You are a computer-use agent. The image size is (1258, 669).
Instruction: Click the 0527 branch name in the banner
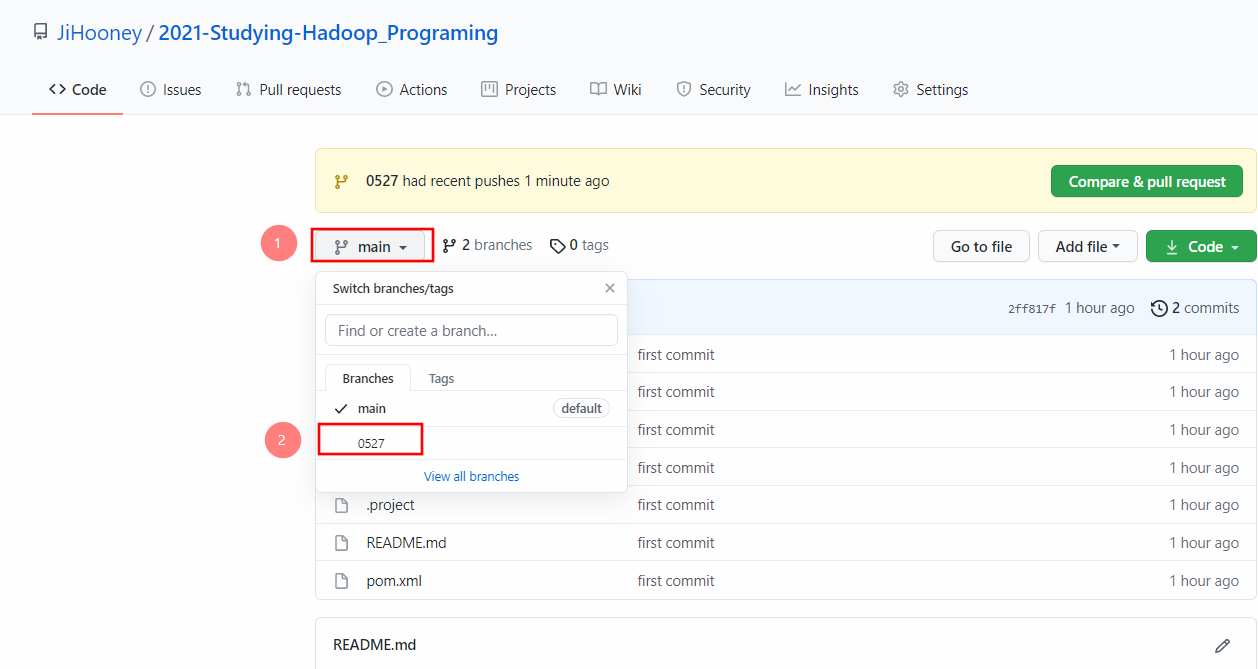click(x=382, y=181)
